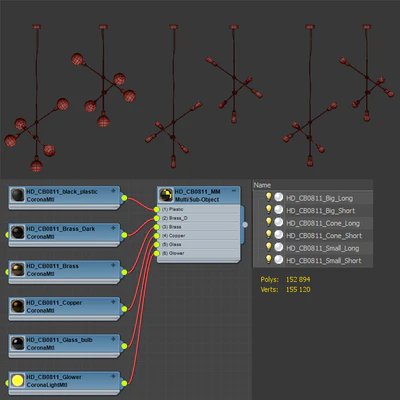Click the yellow Glower light material swatch
This screenshot has width=400, height=400.
coord(17,381)
